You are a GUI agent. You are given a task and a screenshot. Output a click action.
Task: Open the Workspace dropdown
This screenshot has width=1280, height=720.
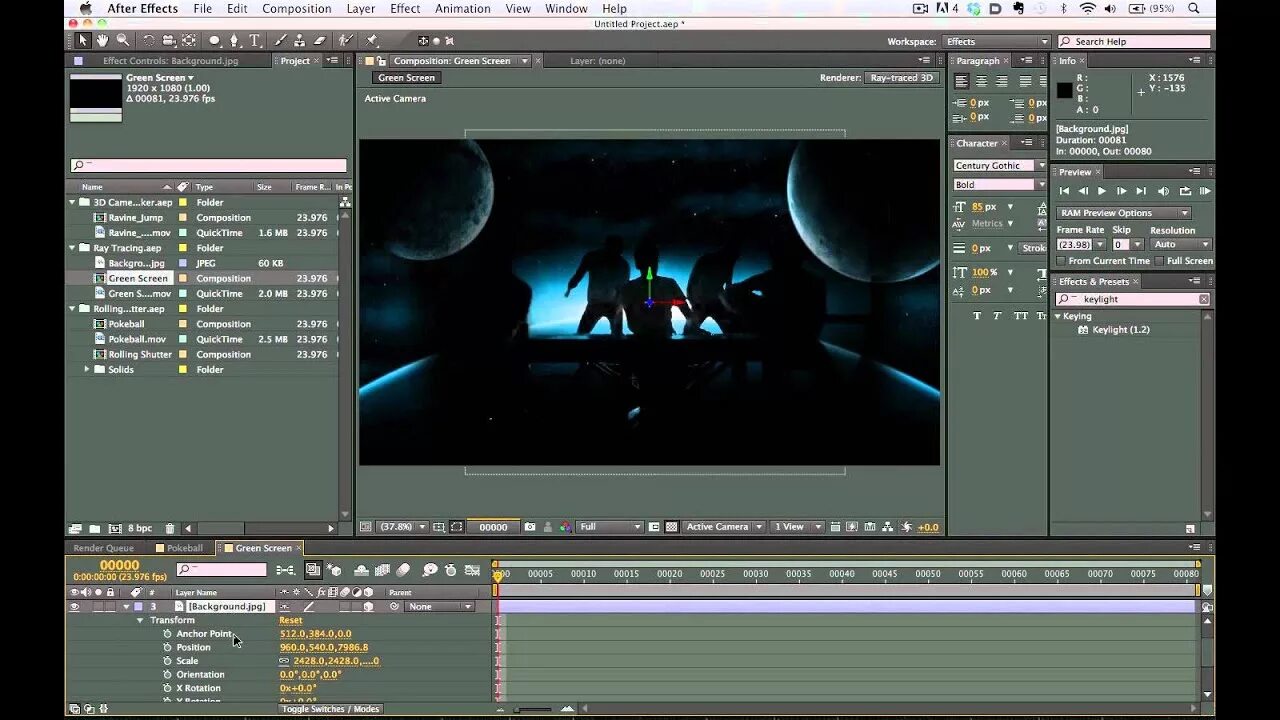point(996,42)
